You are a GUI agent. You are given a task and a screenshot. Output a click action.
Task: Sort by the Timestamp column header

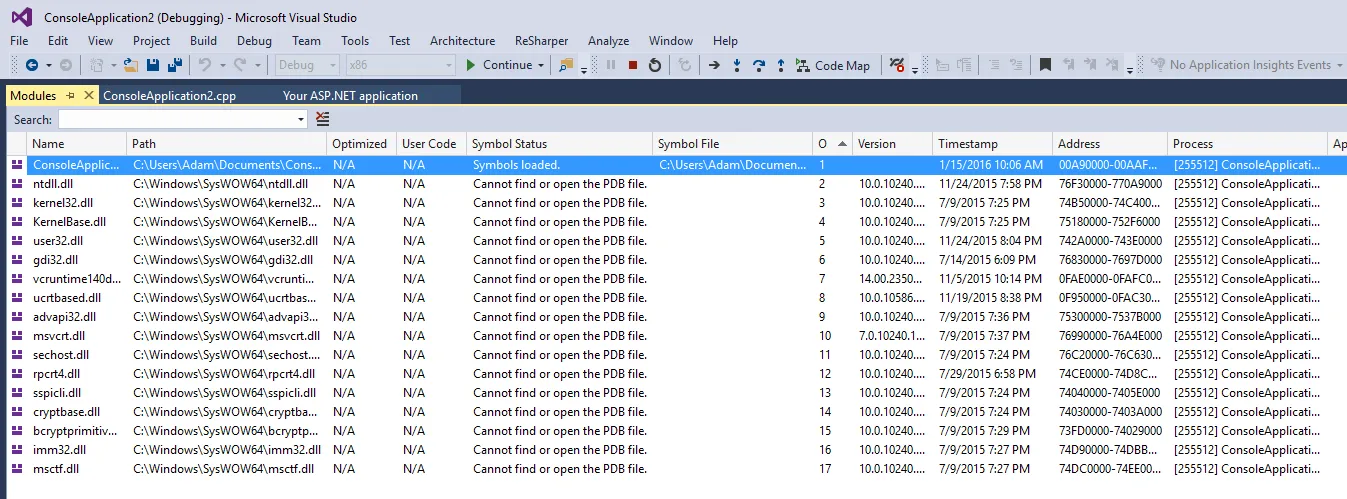coord(993,144)
